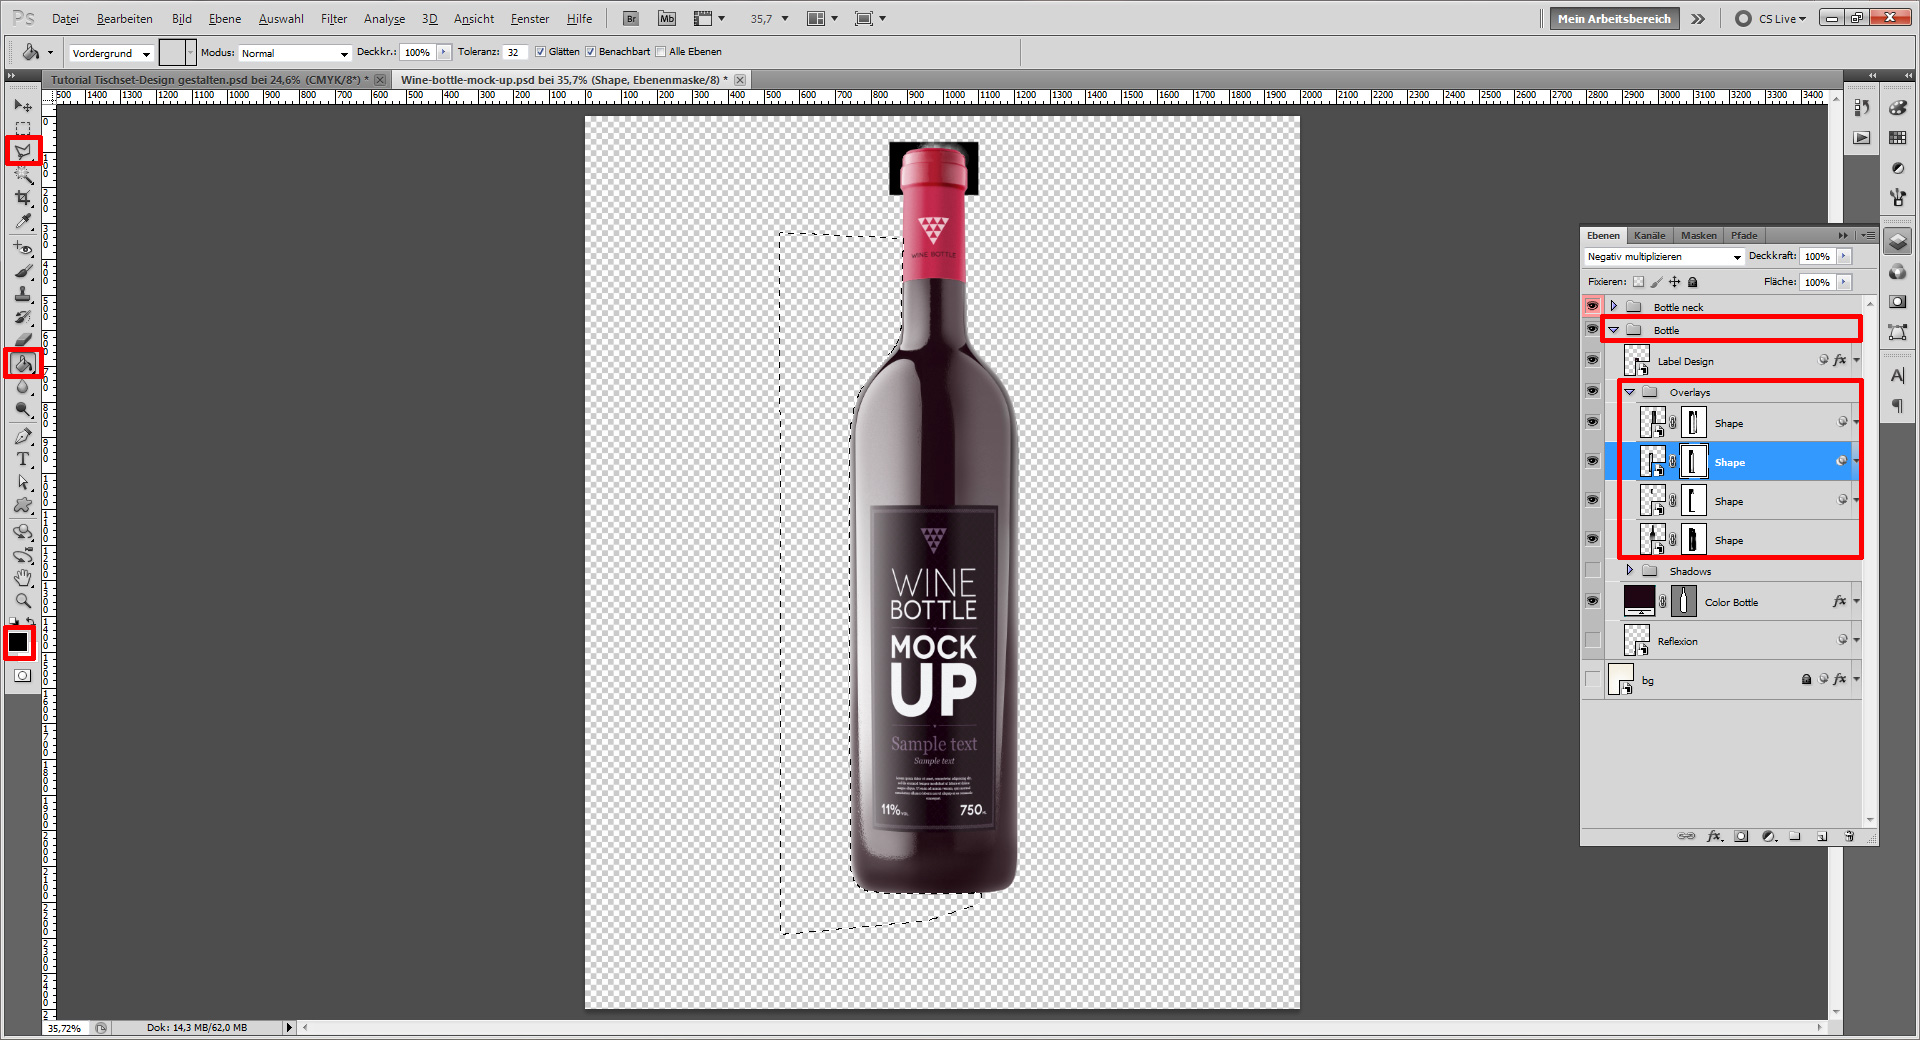Screen dimensions: 1920x1040
Task: Click the Mein Arbeitsbereich button
Action: click(1613, 18)
